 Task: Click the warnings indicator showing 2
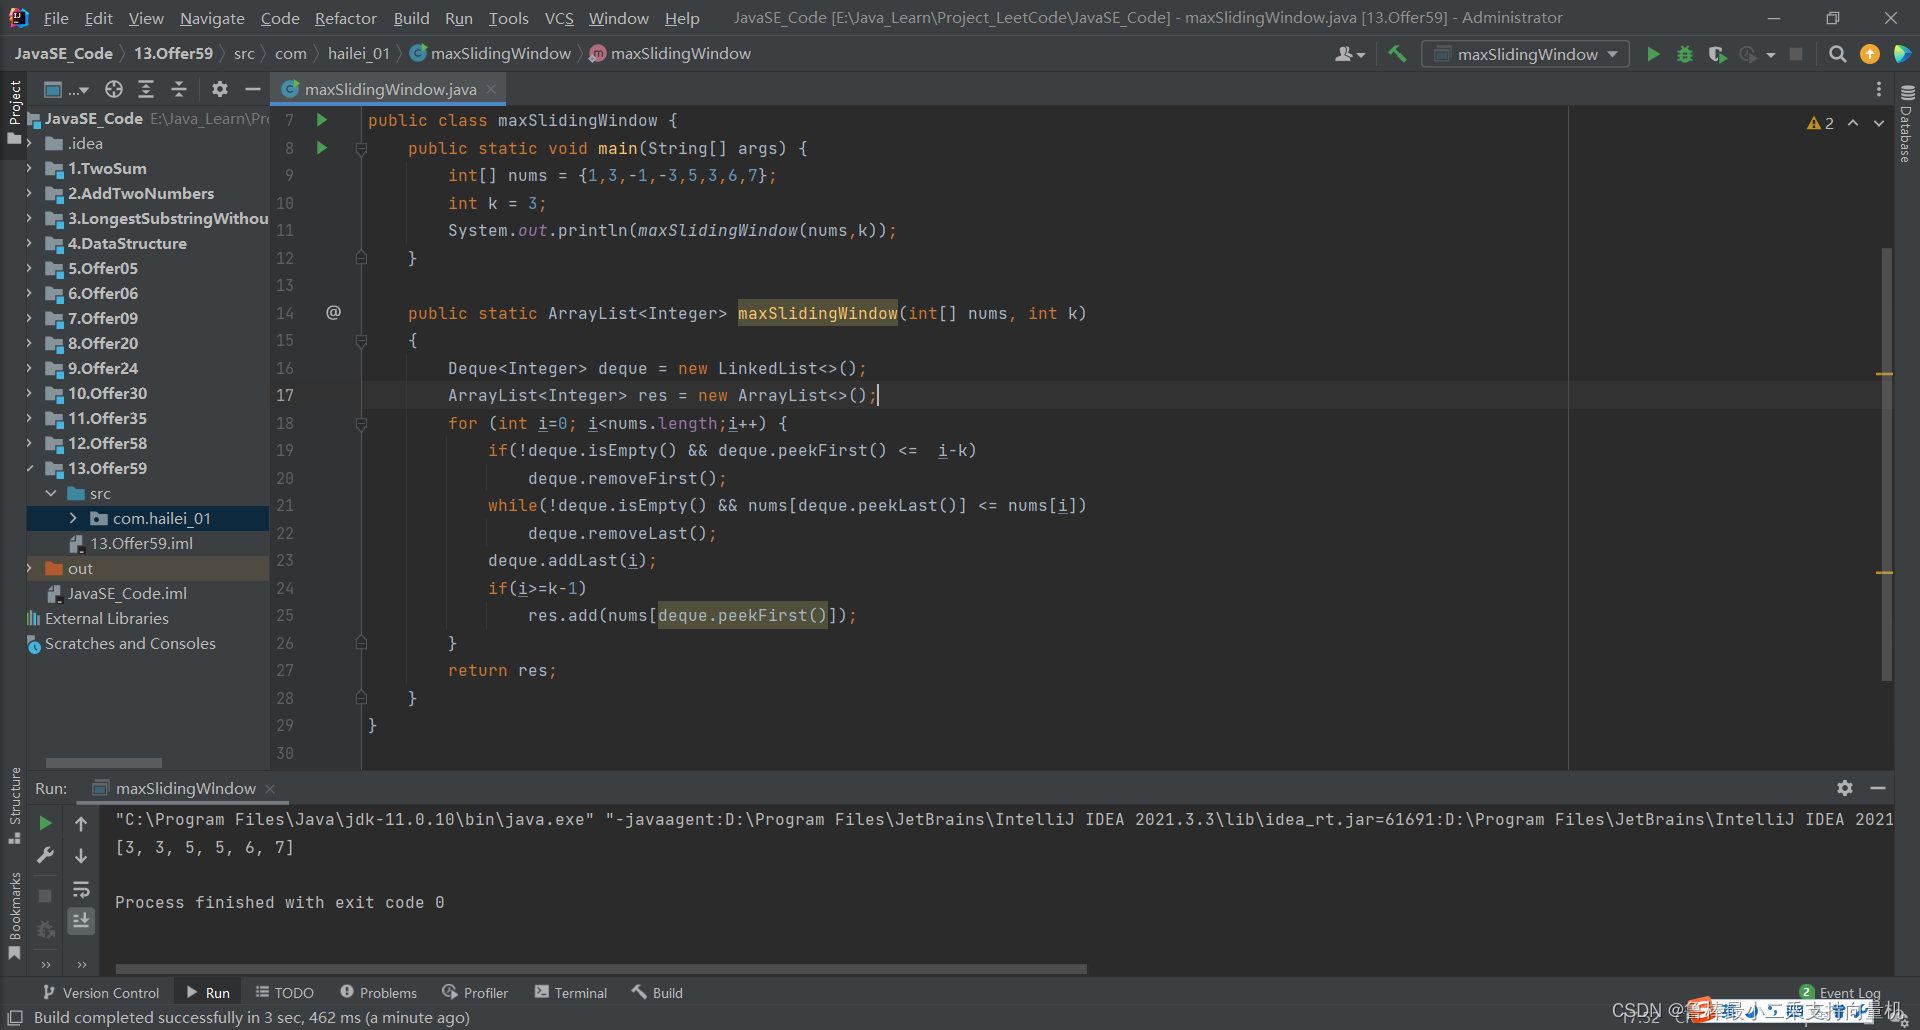coord(1820,123)
